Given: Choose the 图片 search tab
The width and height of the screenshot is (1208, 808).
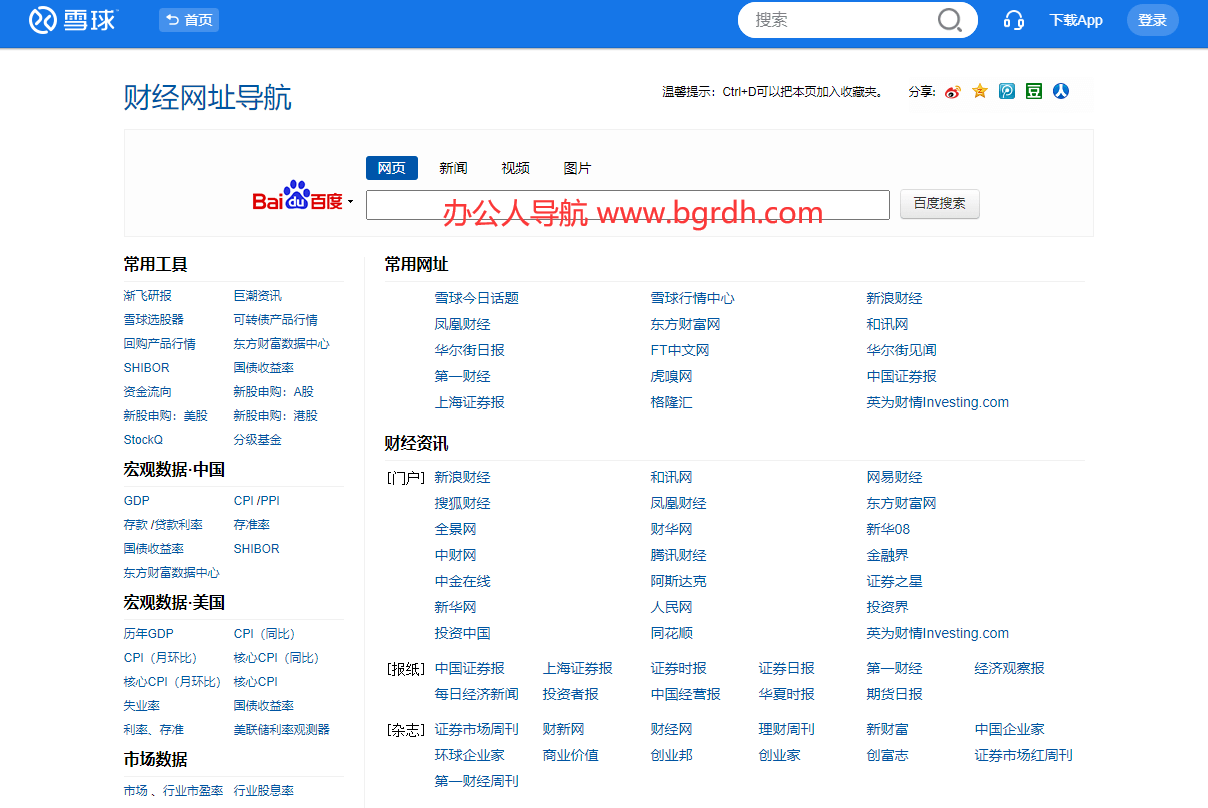Looking at the screenshot, I should tap(577, 168).
